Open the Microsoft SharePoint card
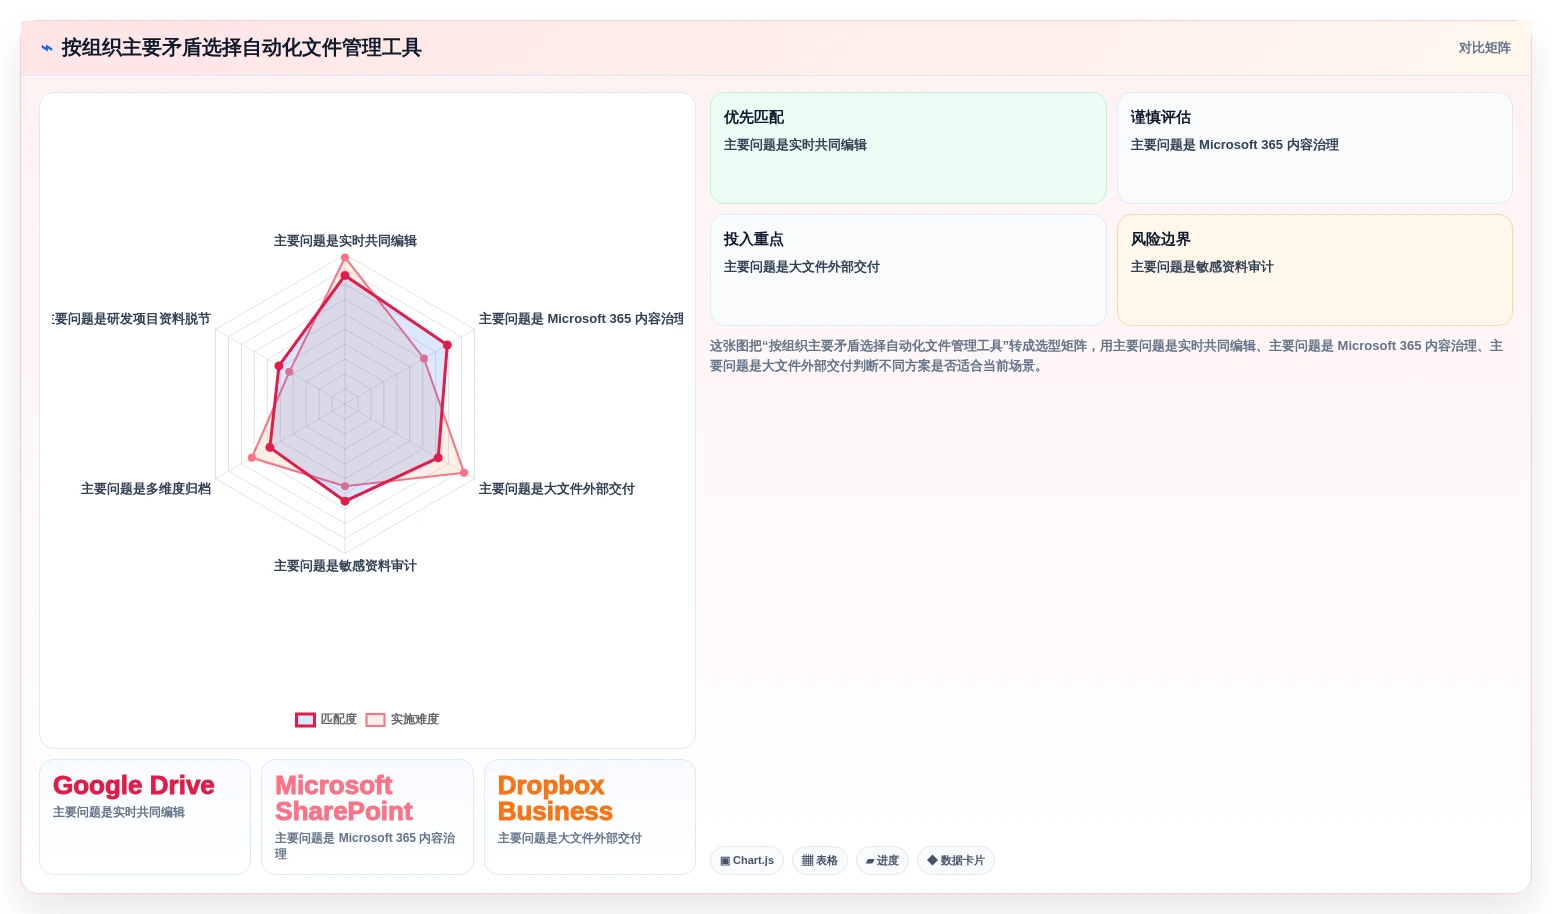This screenshot has width=1552, height=914. click(x=367, y=817)
